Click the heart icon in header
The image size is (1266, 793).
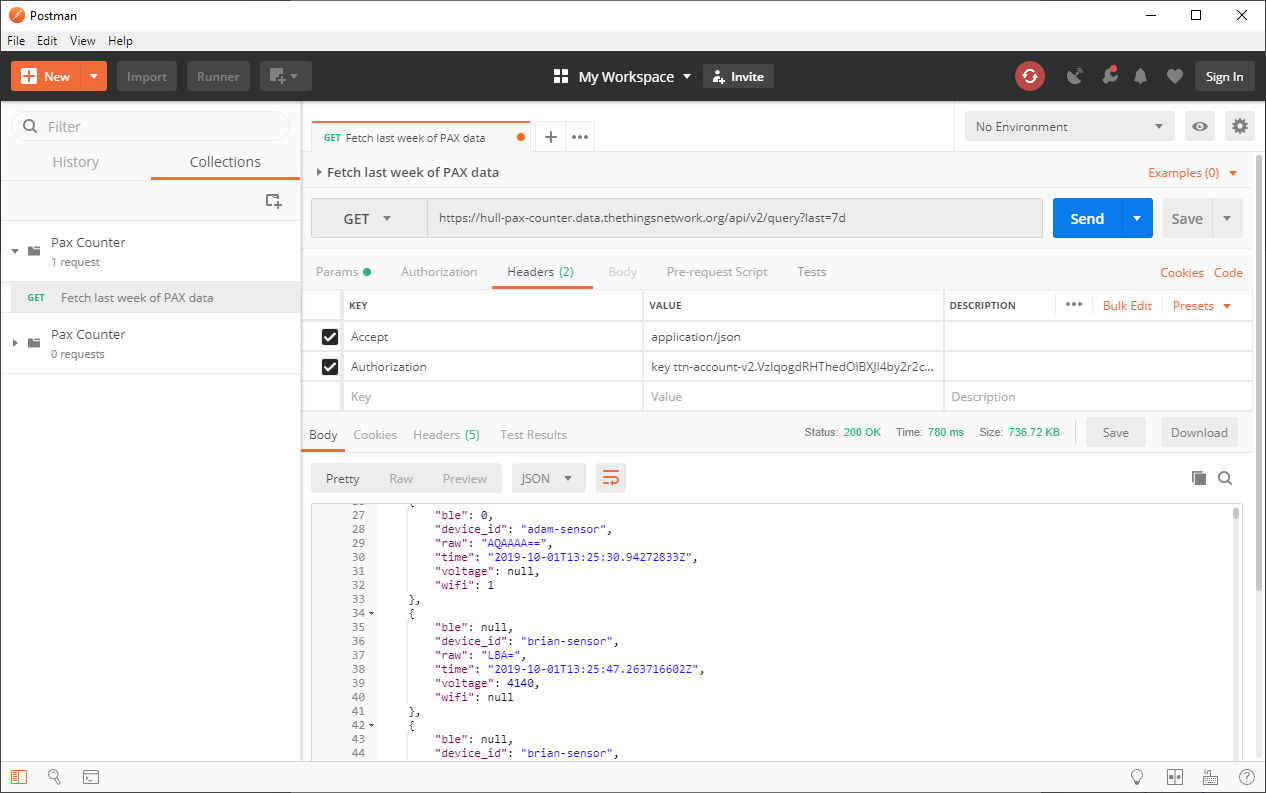pyautogui.click(x=1175, y=76)
